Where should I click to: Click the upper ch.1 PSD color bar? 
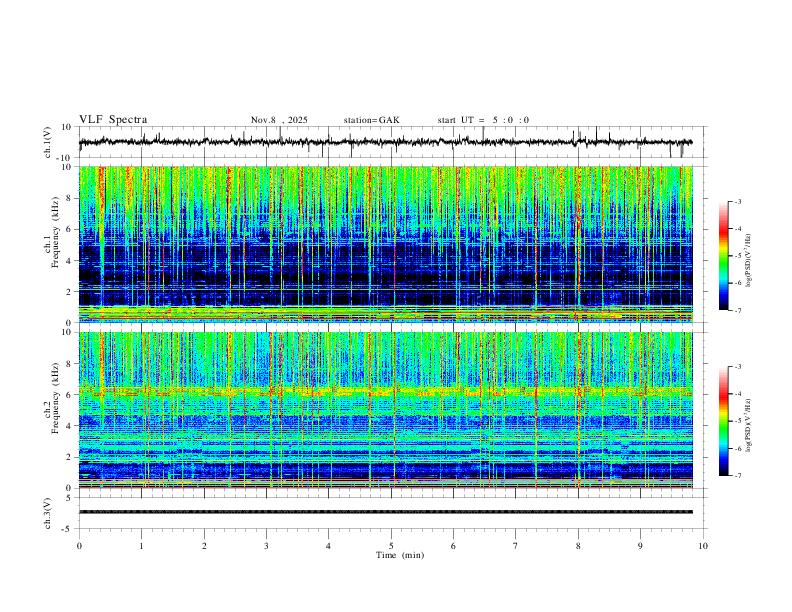pos(724,256)
